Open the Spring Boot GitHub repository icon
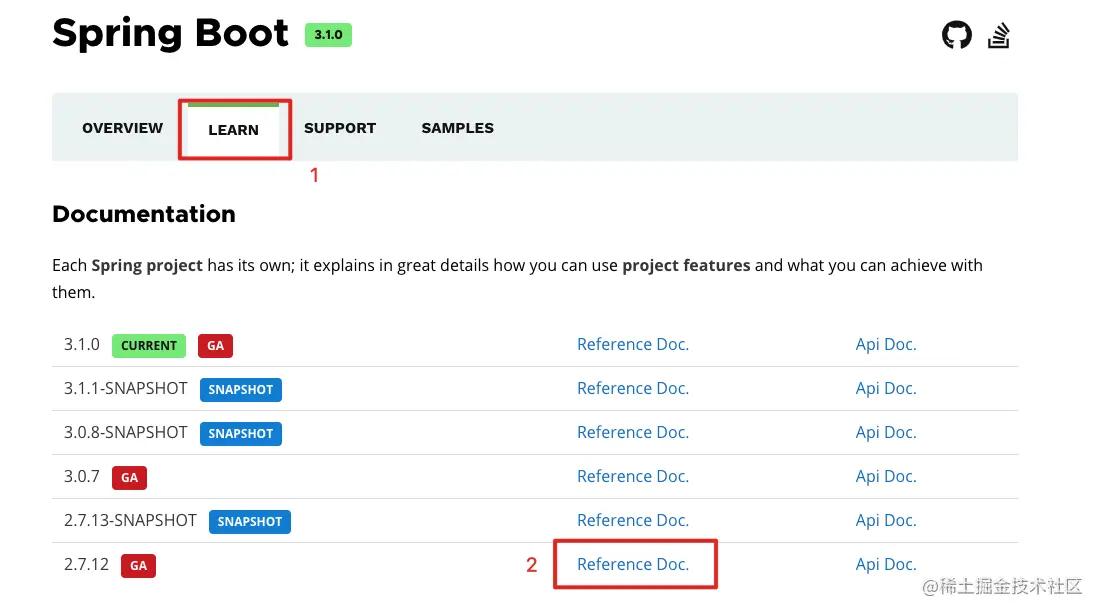 957,34
